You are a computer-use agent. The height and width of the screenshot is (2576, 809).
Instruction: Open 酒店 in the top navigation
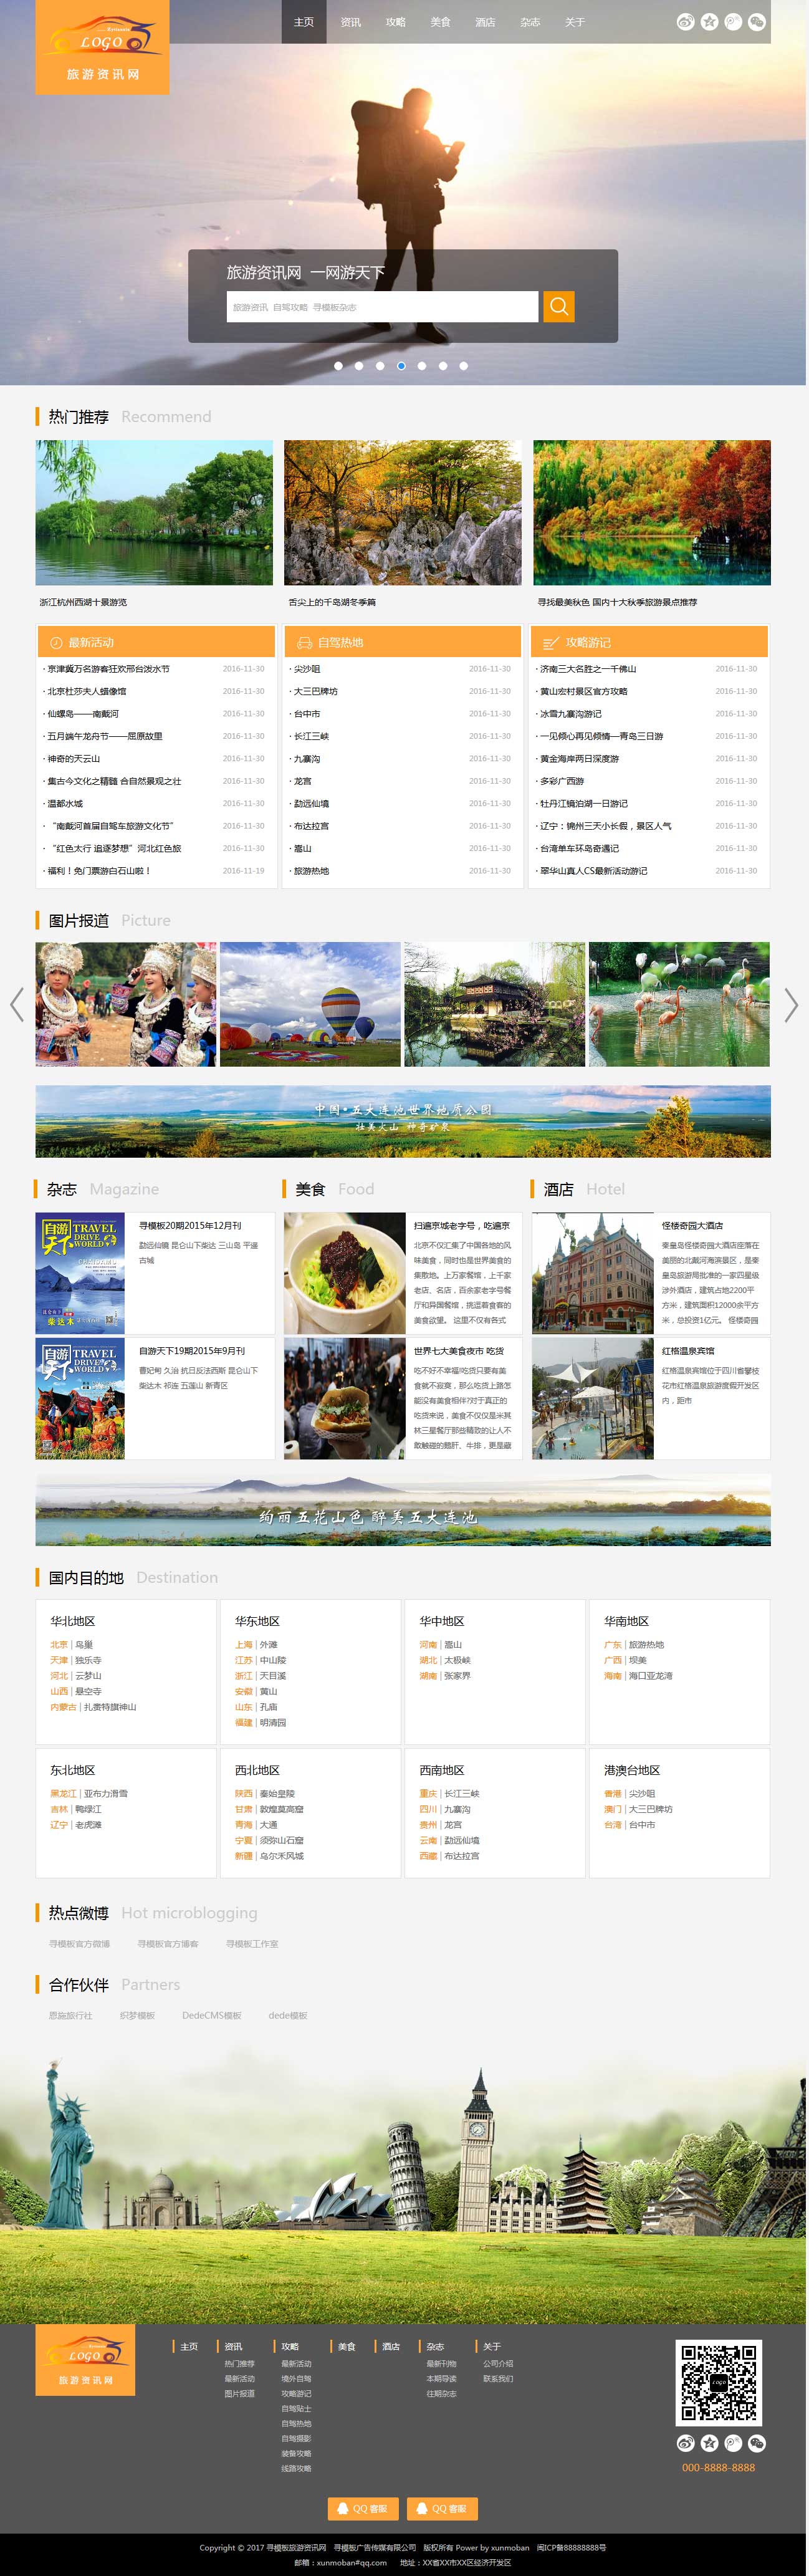tap(485, 22)
